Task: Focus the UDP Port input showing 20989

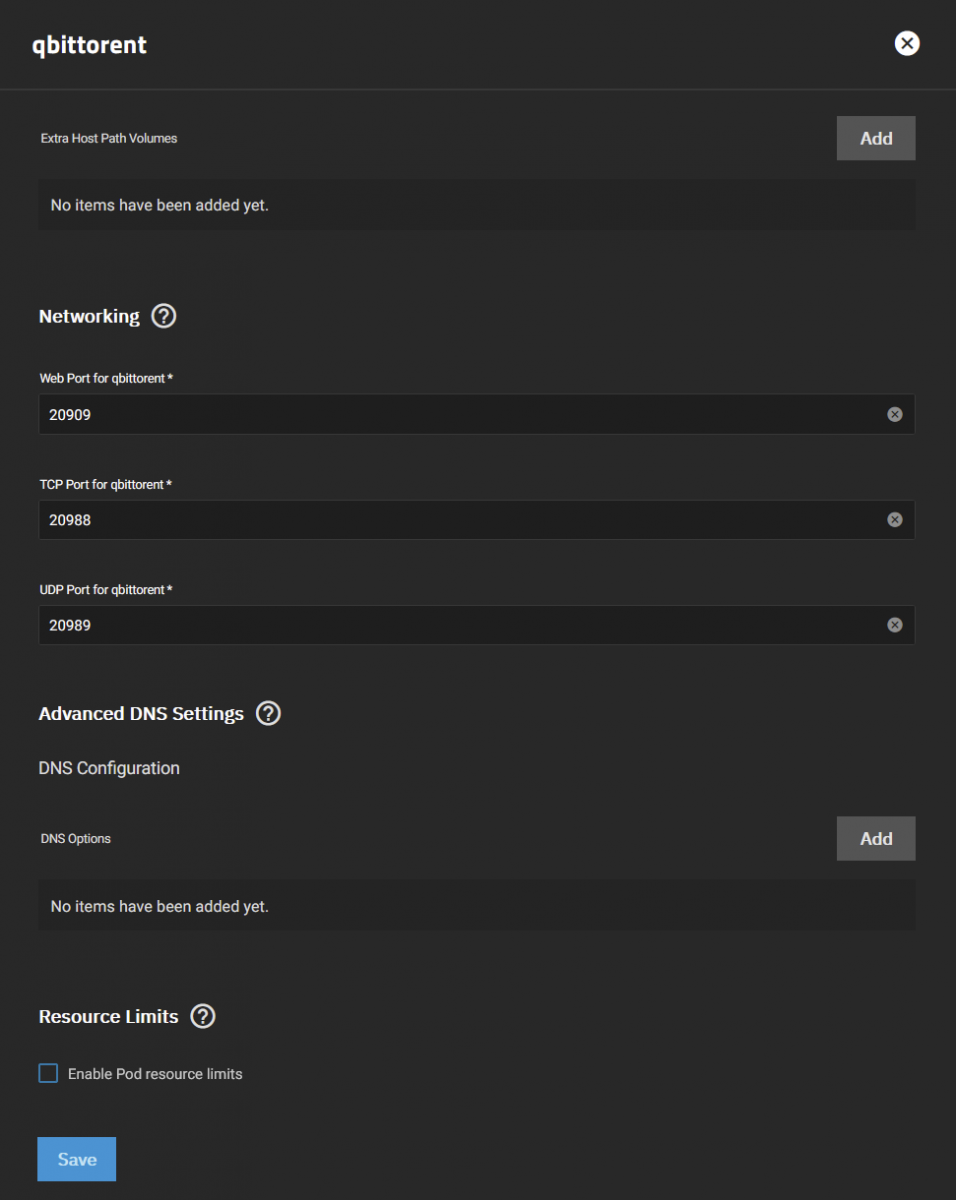Action: tap(476, 625)
